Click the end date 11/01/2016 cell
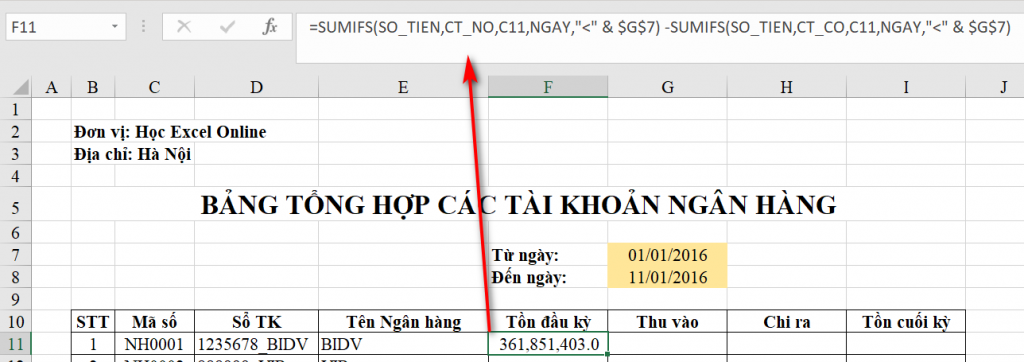Image resolution: width=1024 pixels, height=362 pixels. click(x=667, y=277)
